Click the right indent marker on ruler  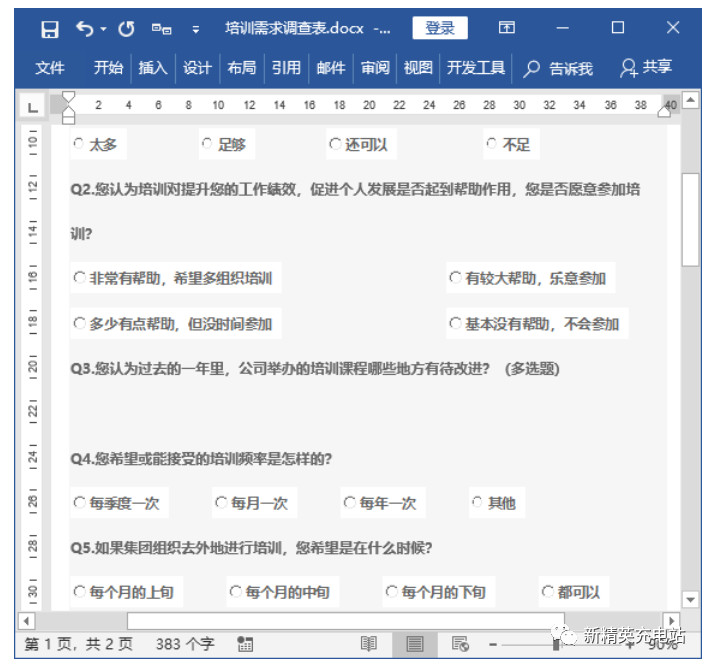pos(665,112)
